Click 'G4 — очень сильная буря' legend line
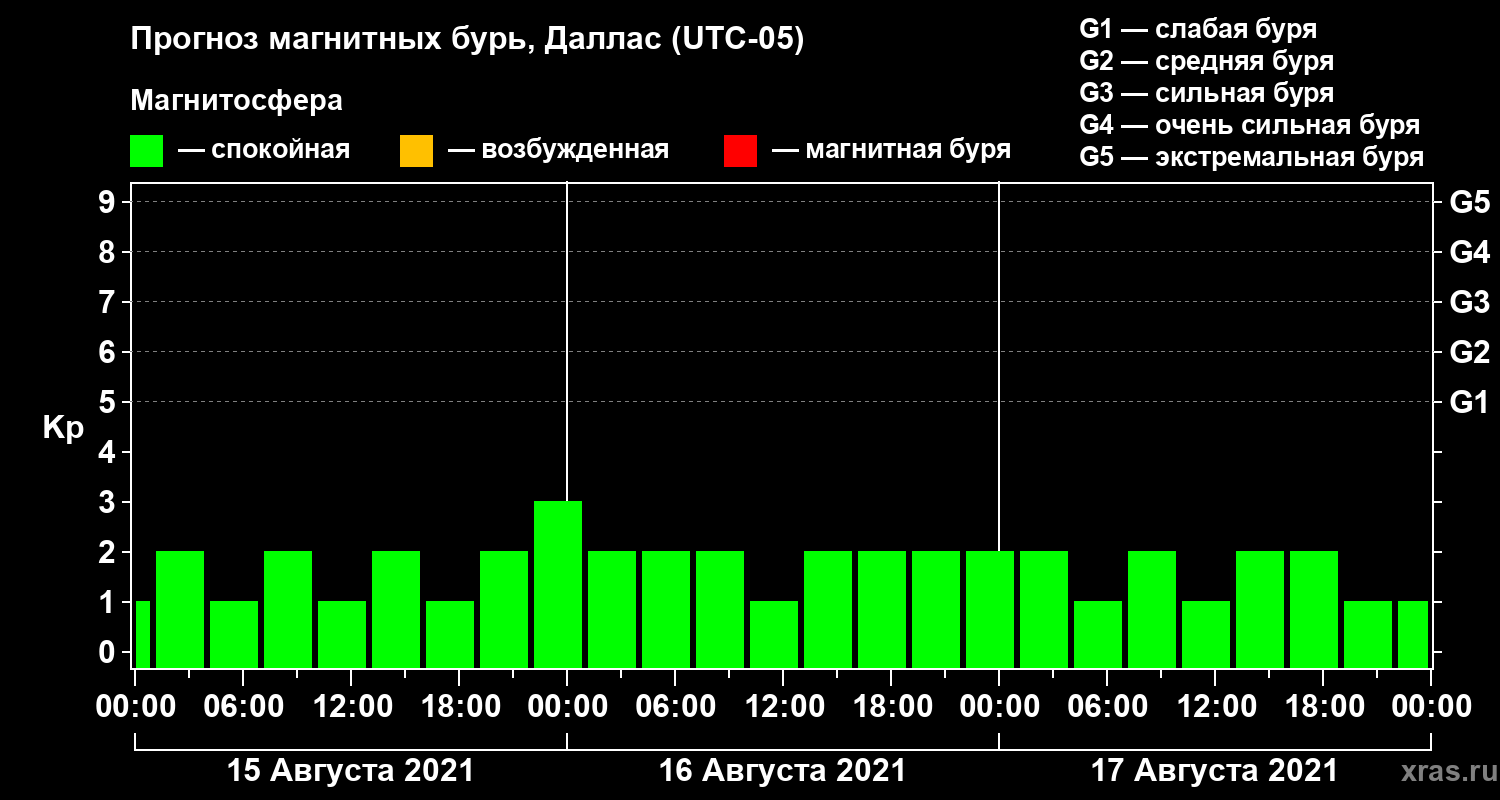 point(1250,125)
